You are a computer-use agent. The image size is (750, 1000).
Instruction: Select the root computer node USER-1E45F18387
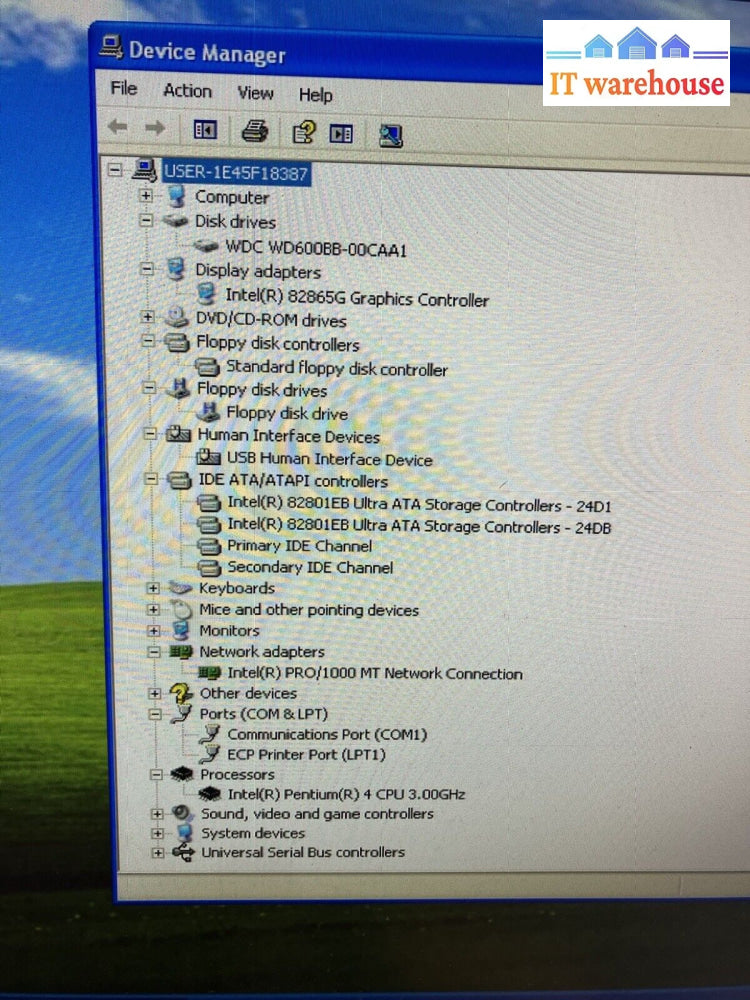[x=236, y=173]
